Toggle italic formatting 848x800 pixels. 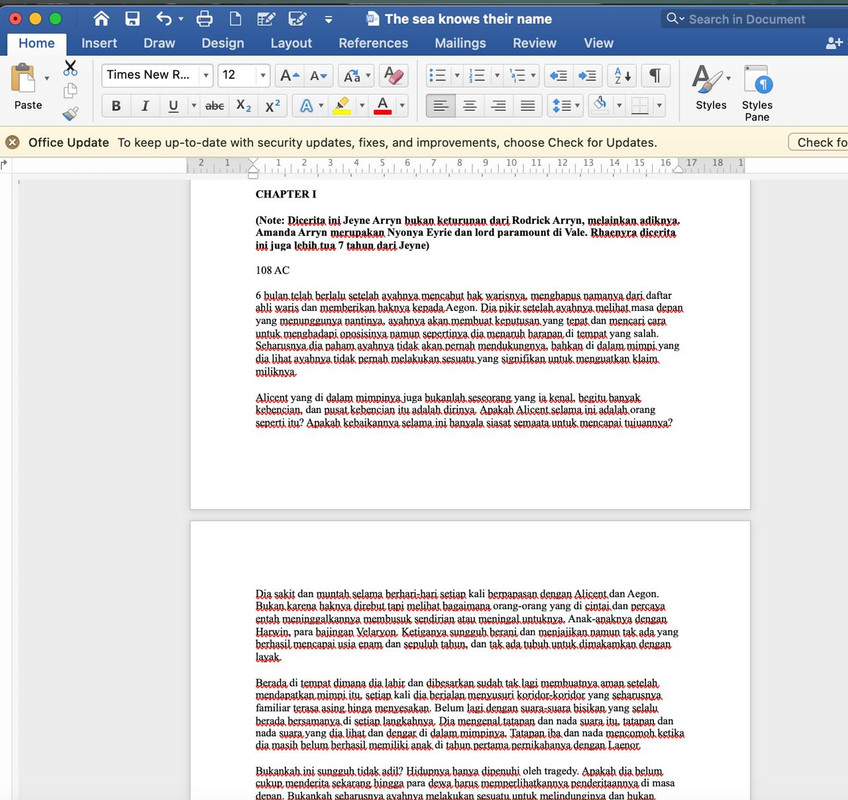144,106
